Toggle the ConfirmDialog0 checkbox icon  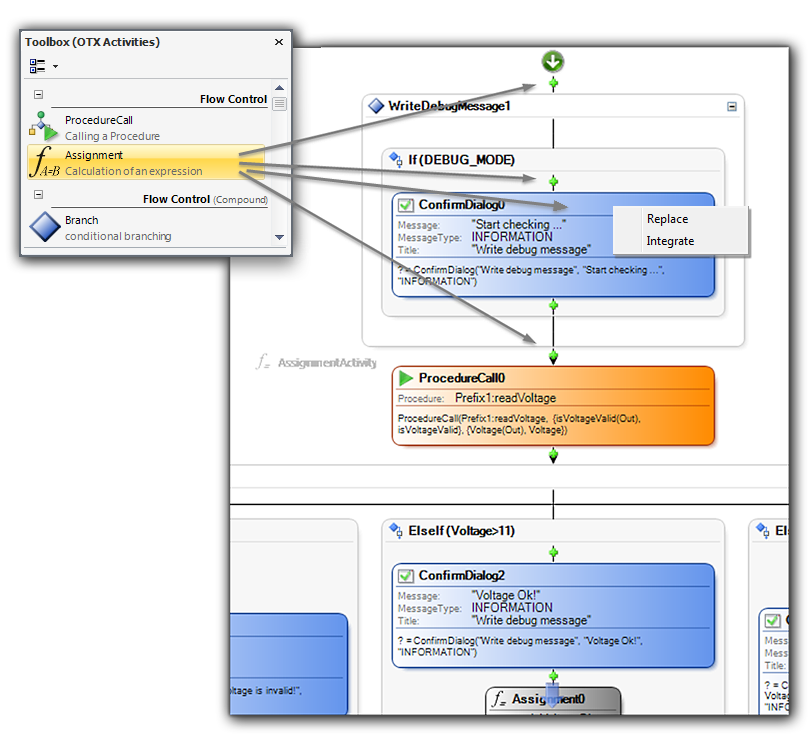(406, 205)
